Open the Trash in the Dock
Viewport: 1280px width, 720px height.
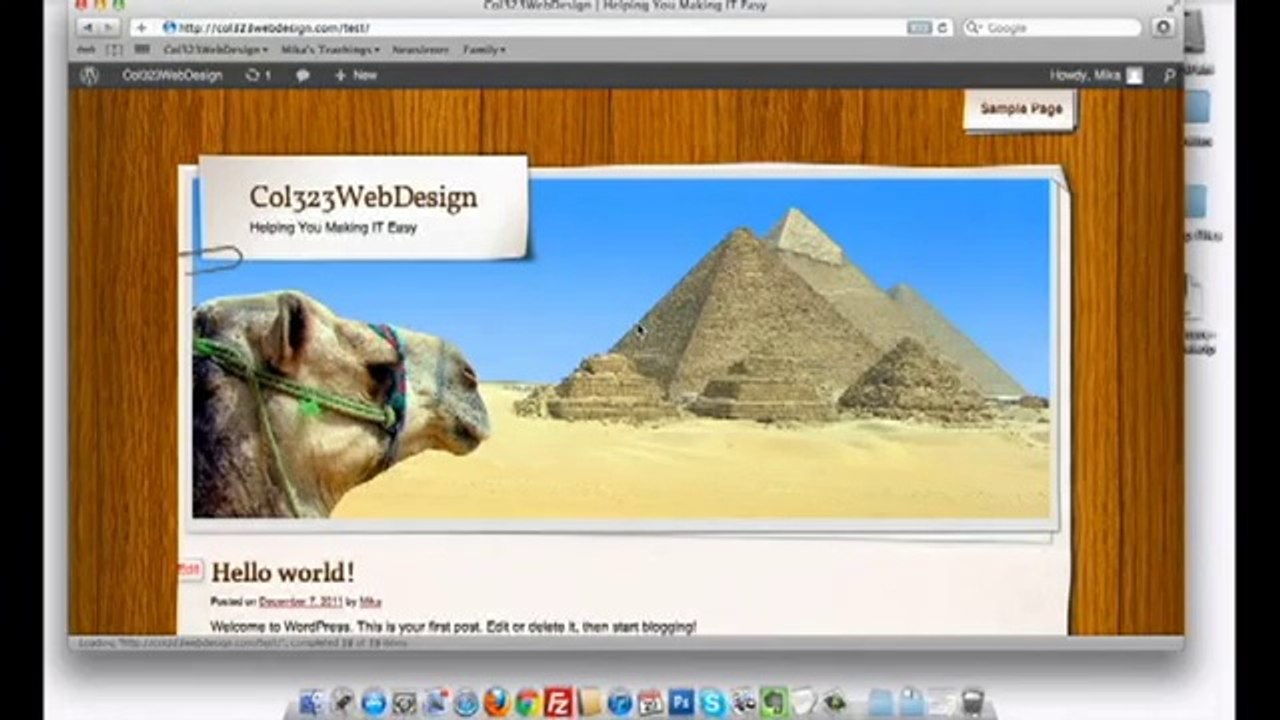972,702
